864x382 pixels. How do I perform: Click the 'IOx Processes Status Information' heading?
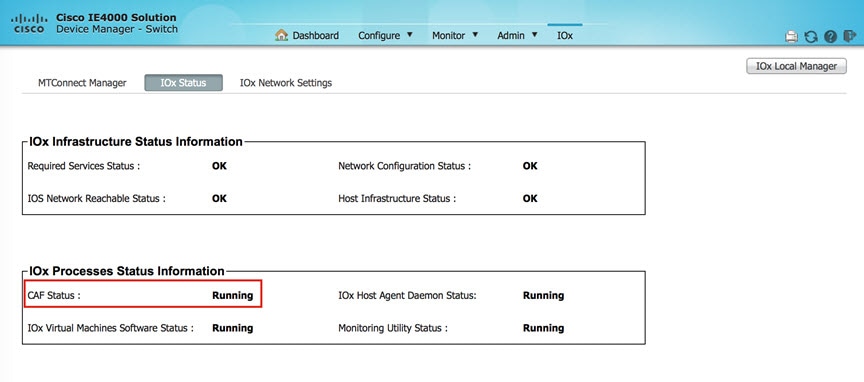(127, 271)
